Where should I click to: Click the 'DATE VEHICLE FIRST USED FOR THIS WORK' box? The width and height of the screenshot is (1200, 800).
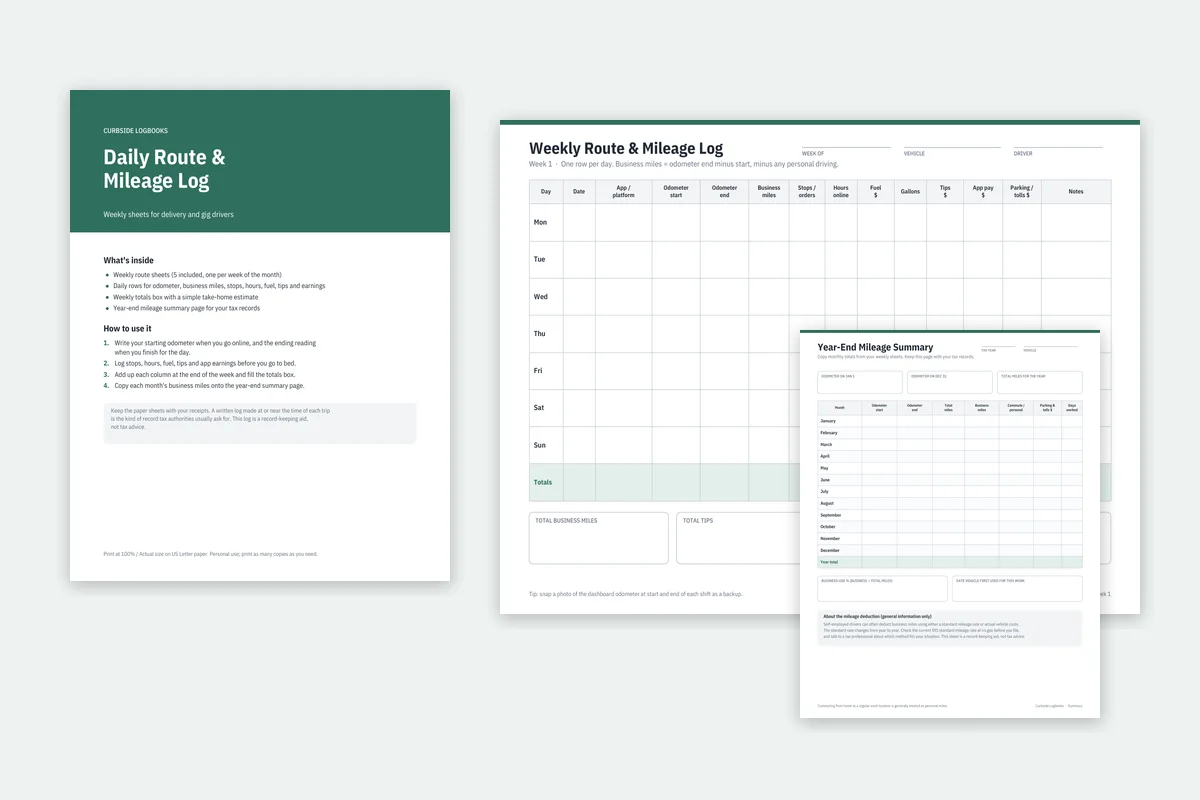click(1017, 588)
